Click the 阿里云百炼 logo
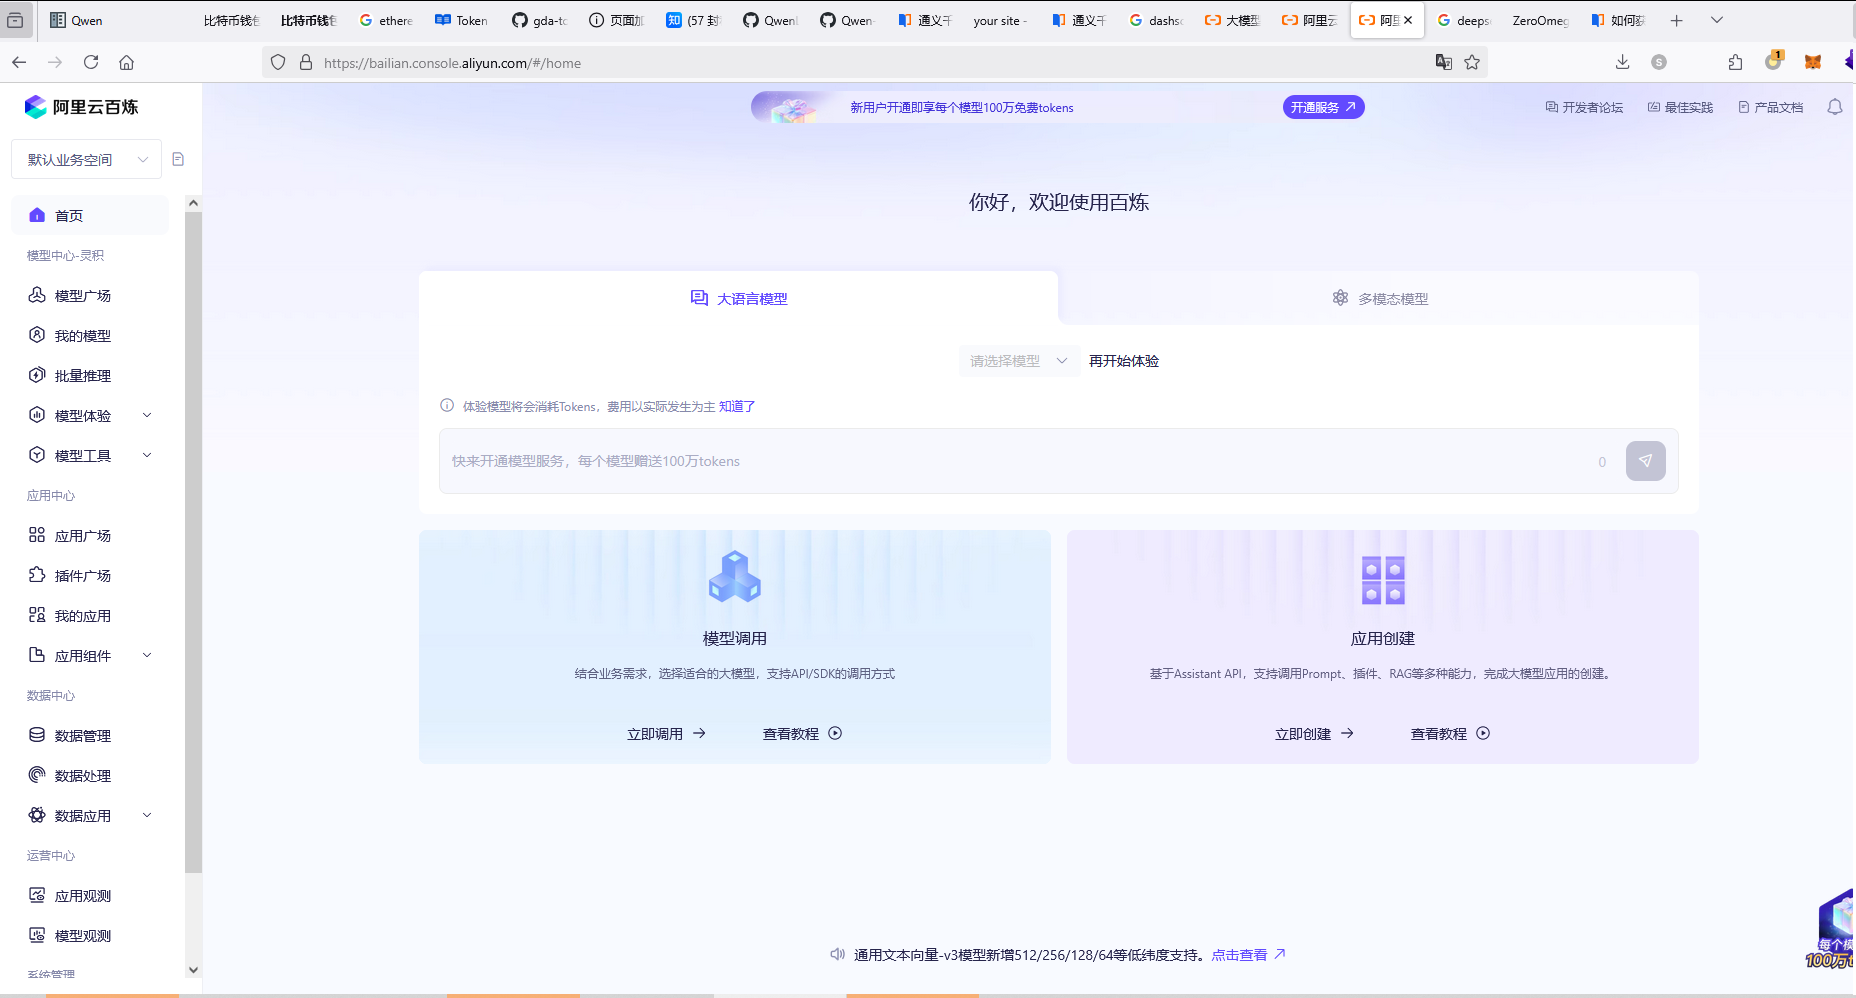Image resolution: width=1856 pixels, height=998 pixels. click(x=82, y=107)
